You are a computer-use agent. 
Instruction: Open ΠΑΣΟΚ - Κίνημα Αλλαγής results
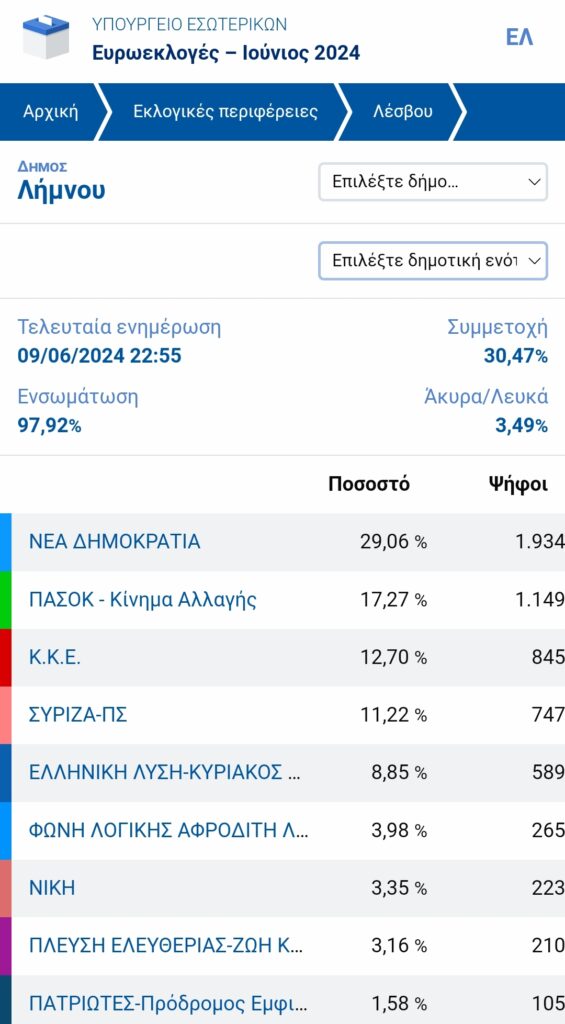click(142, 600)
